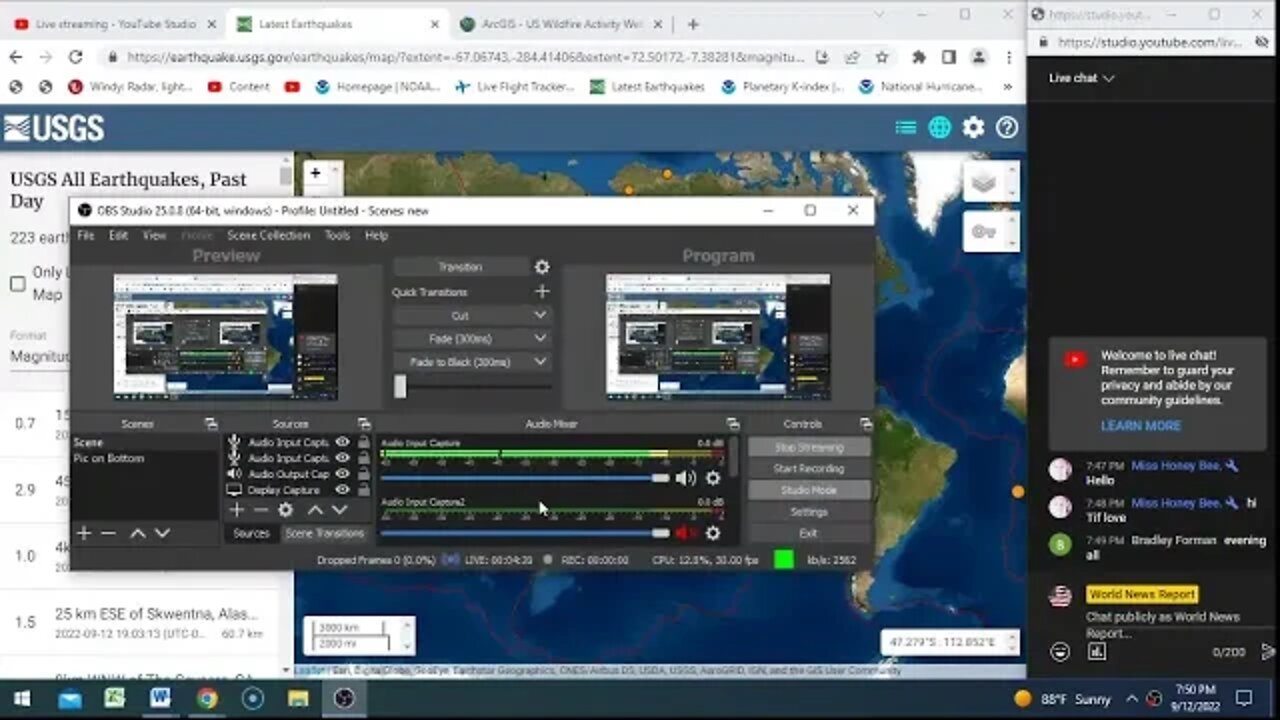The height and width of the screenshot is (720, 1280).
Task: Lock the Display Capture source
Action: click(x=364, y=490)
